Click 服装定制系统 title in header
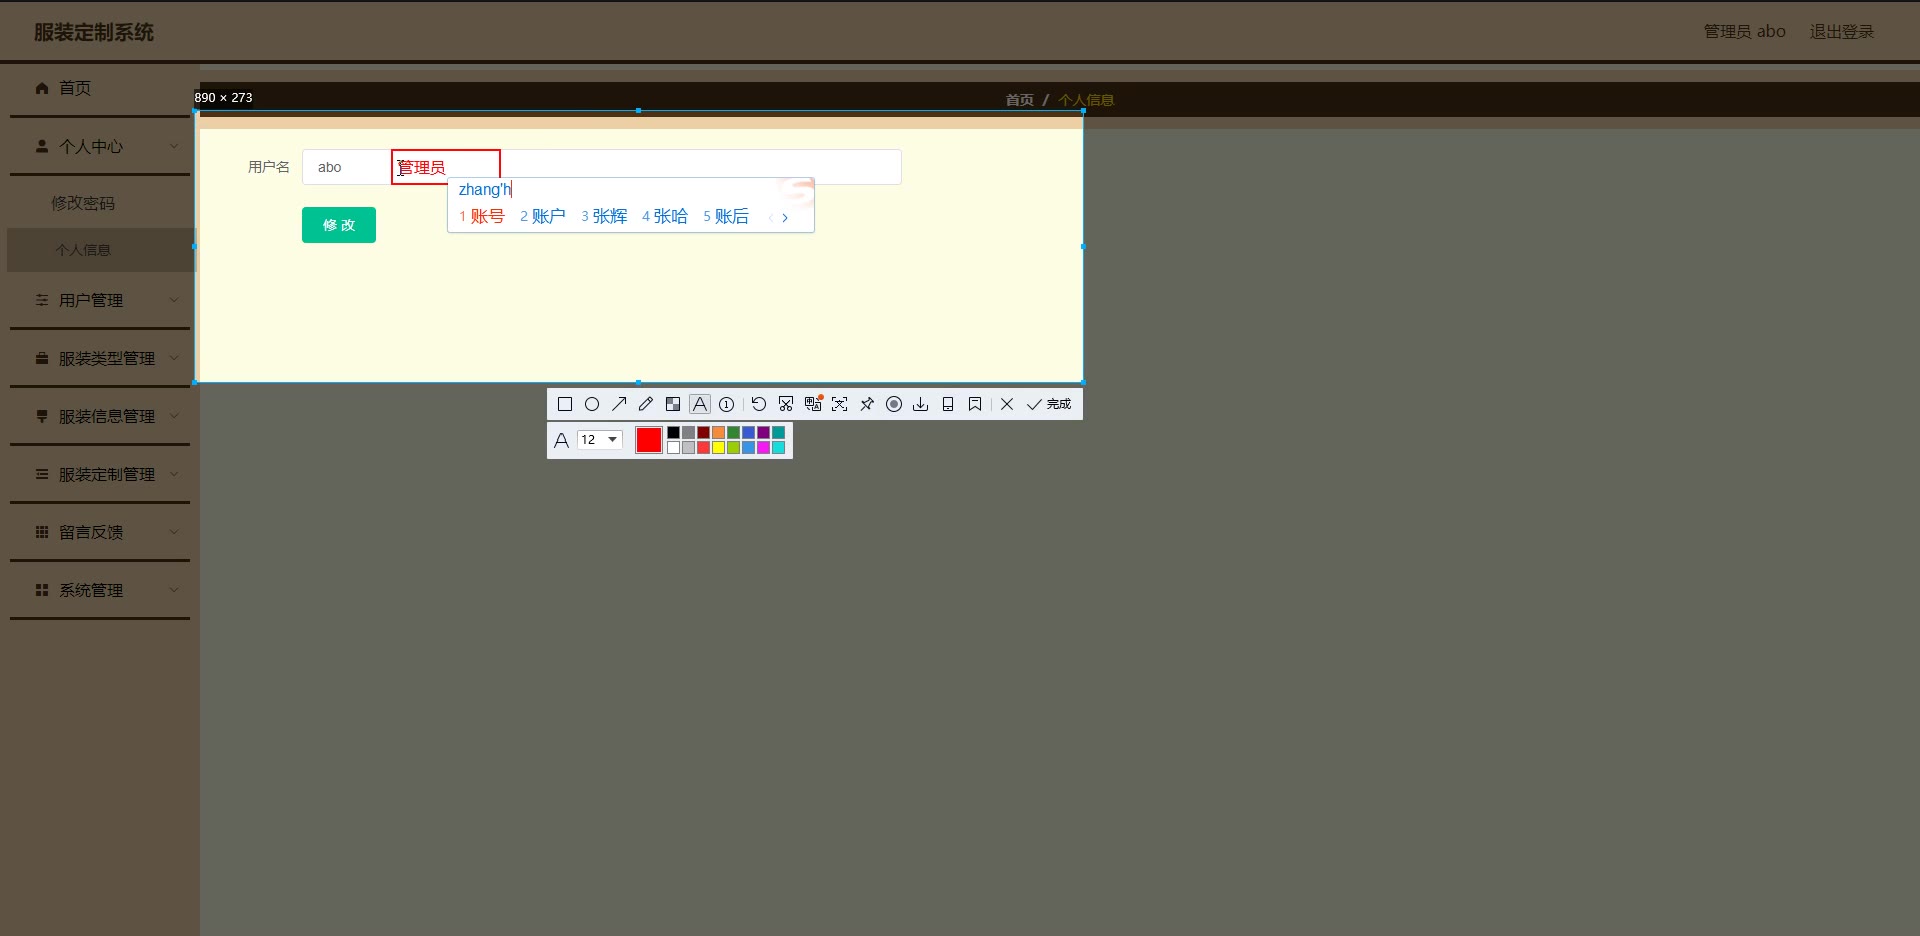The image size is (1920, 936). pyautogui.click(x=94, y=33)
